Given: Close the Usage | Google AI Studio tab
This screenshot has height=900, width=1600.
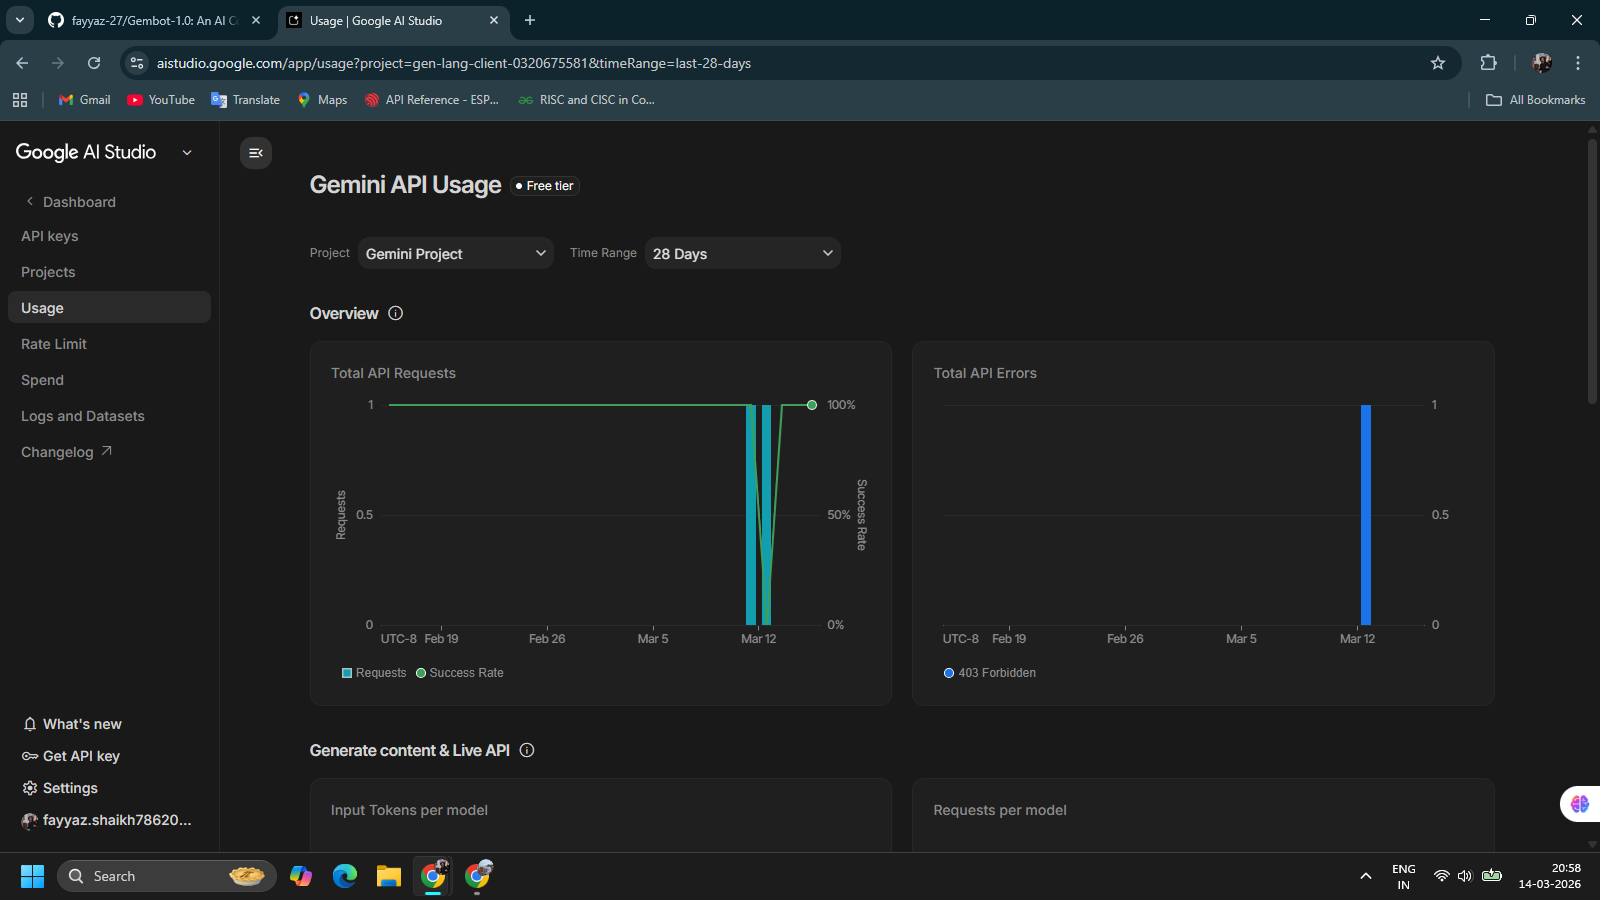Looking at the screenshot, I should (494, 20).
